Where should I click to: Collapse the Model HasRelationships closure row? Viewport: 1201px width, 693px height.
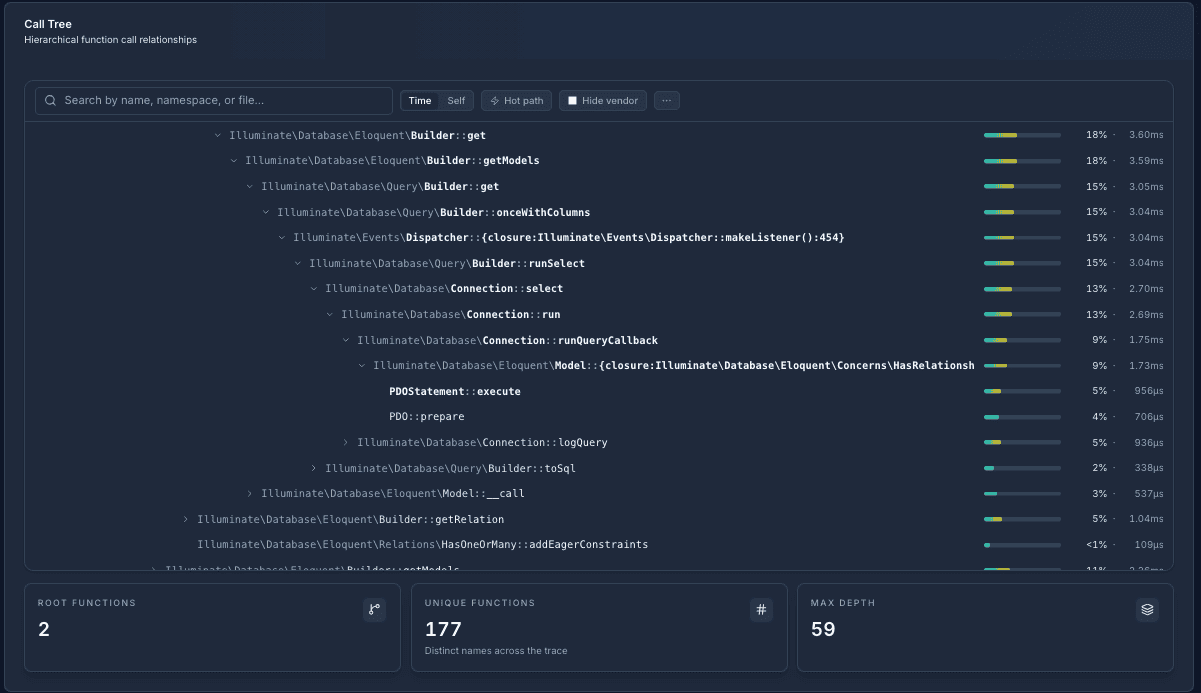click(x=361, y=366)
